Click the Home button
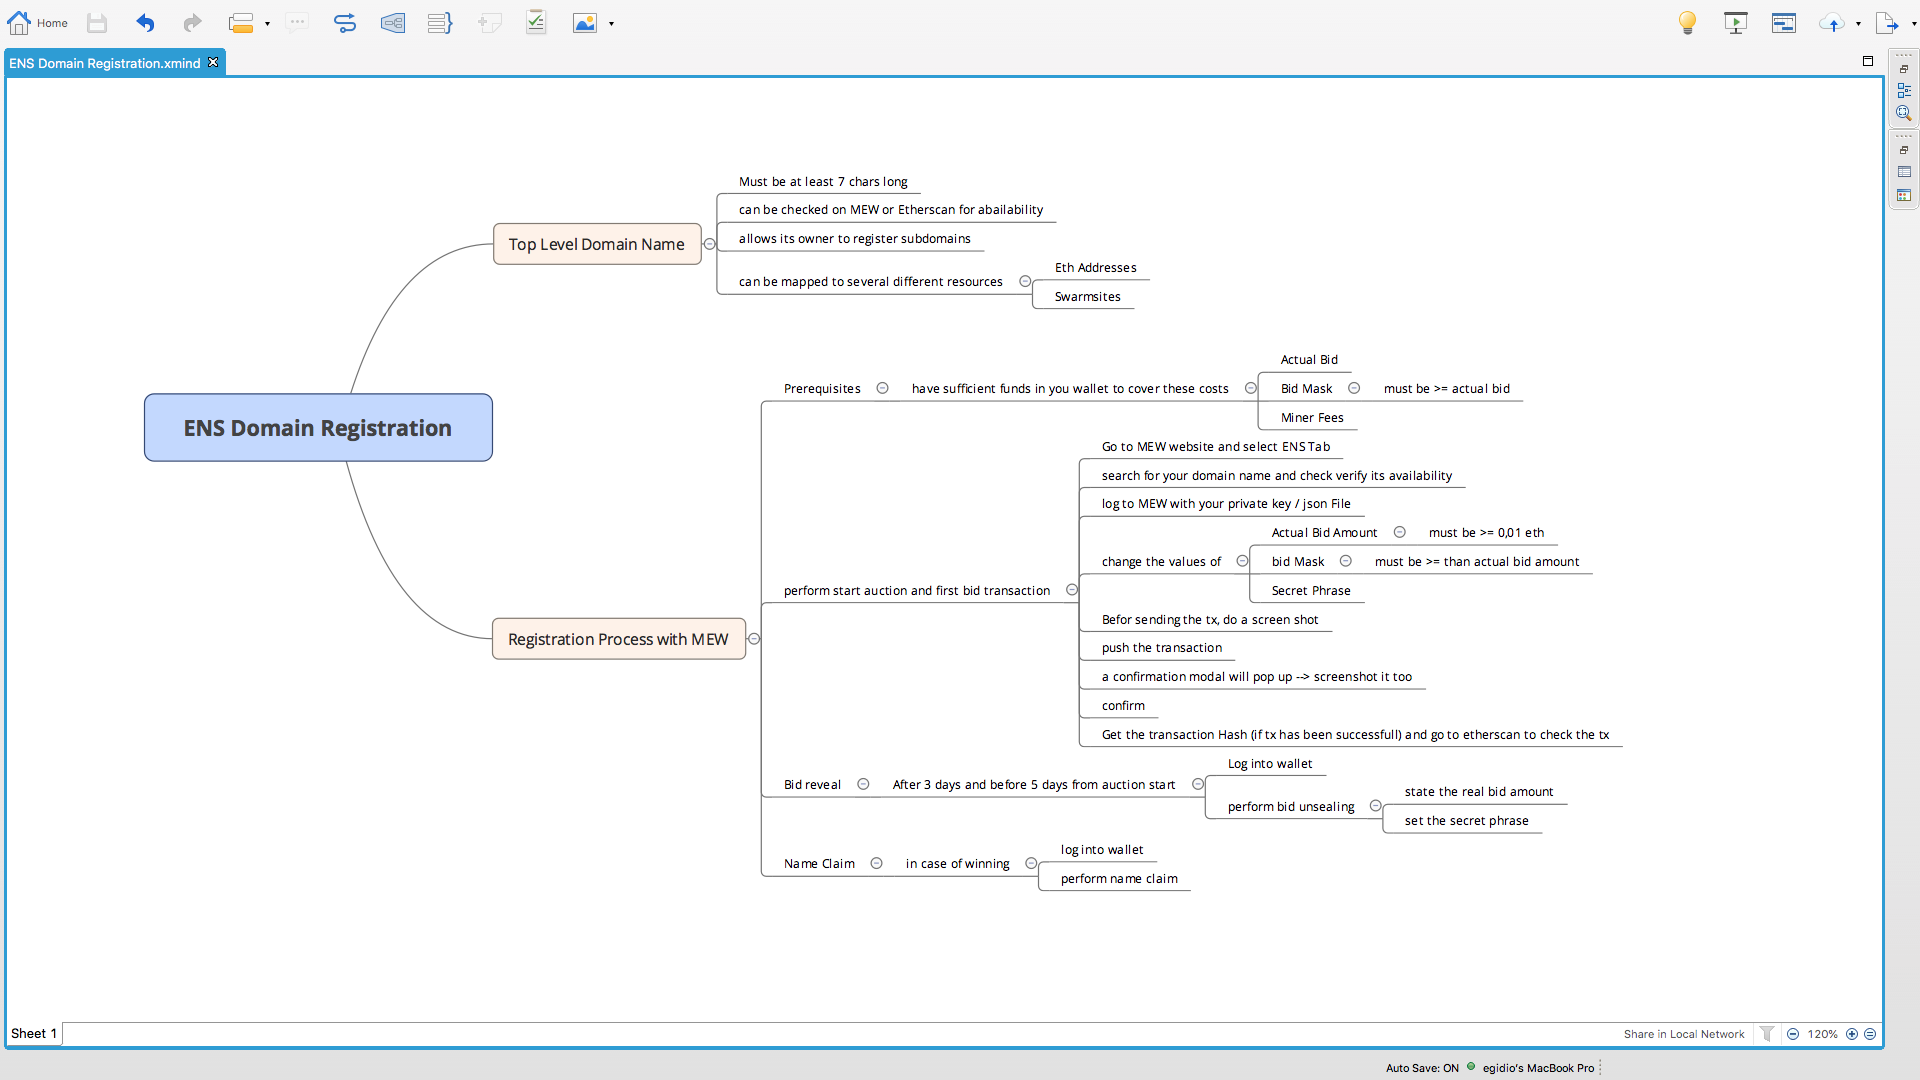Viewport: 1920px width, 1080px height. 38,23
